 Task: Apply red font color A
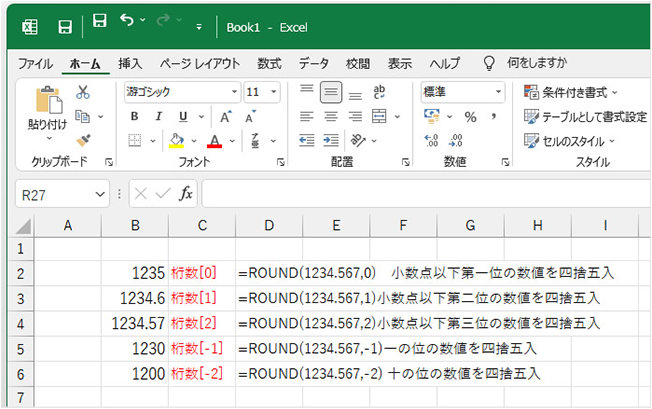tap(215, 140)
